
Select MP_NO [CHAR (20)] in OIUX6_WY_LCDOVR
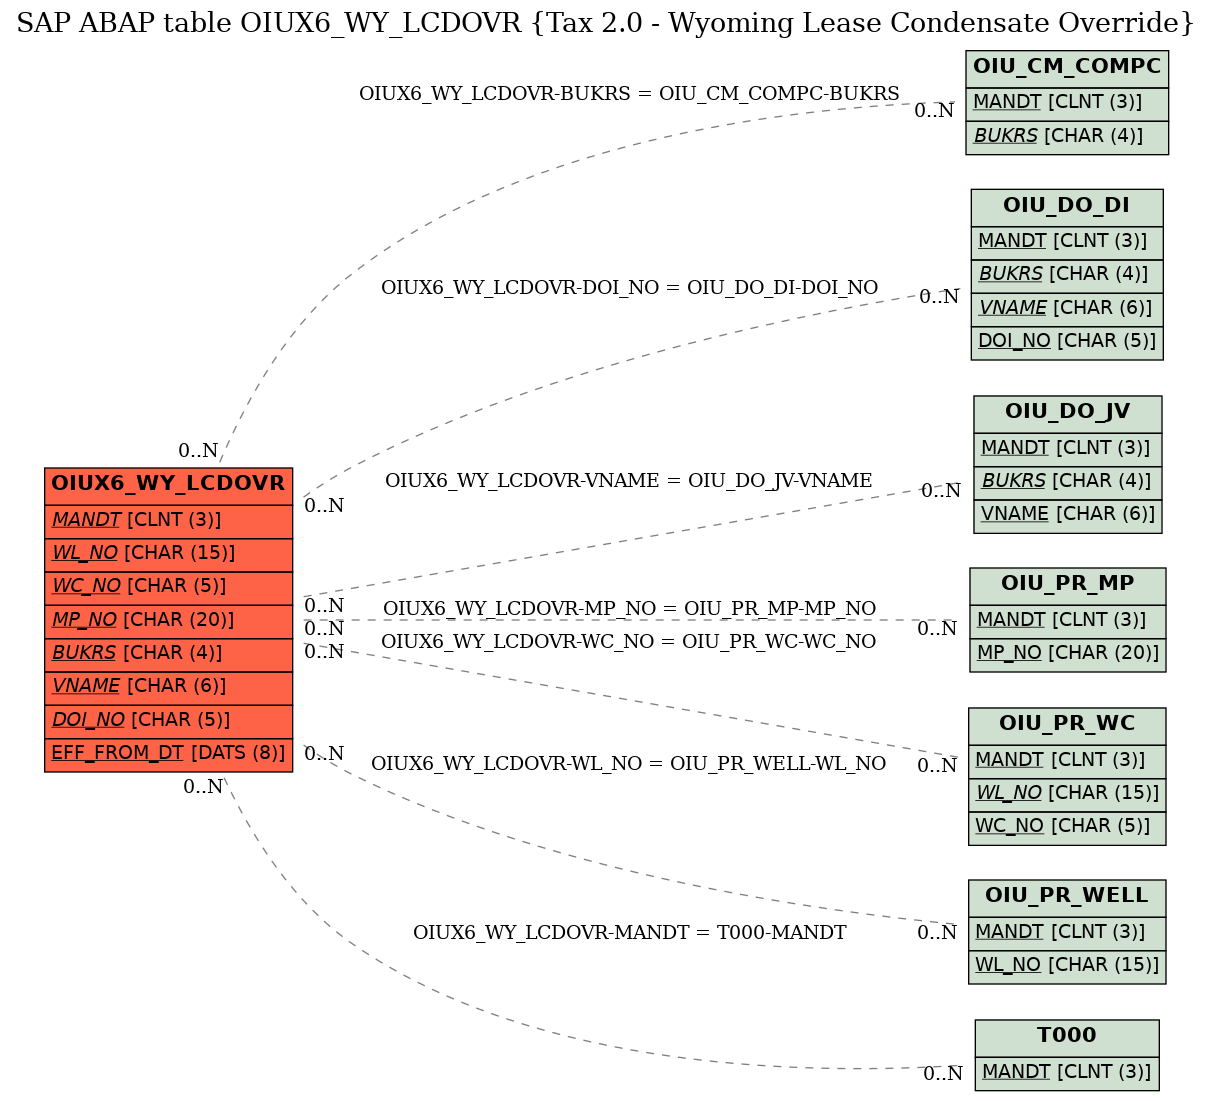(168, 620)
